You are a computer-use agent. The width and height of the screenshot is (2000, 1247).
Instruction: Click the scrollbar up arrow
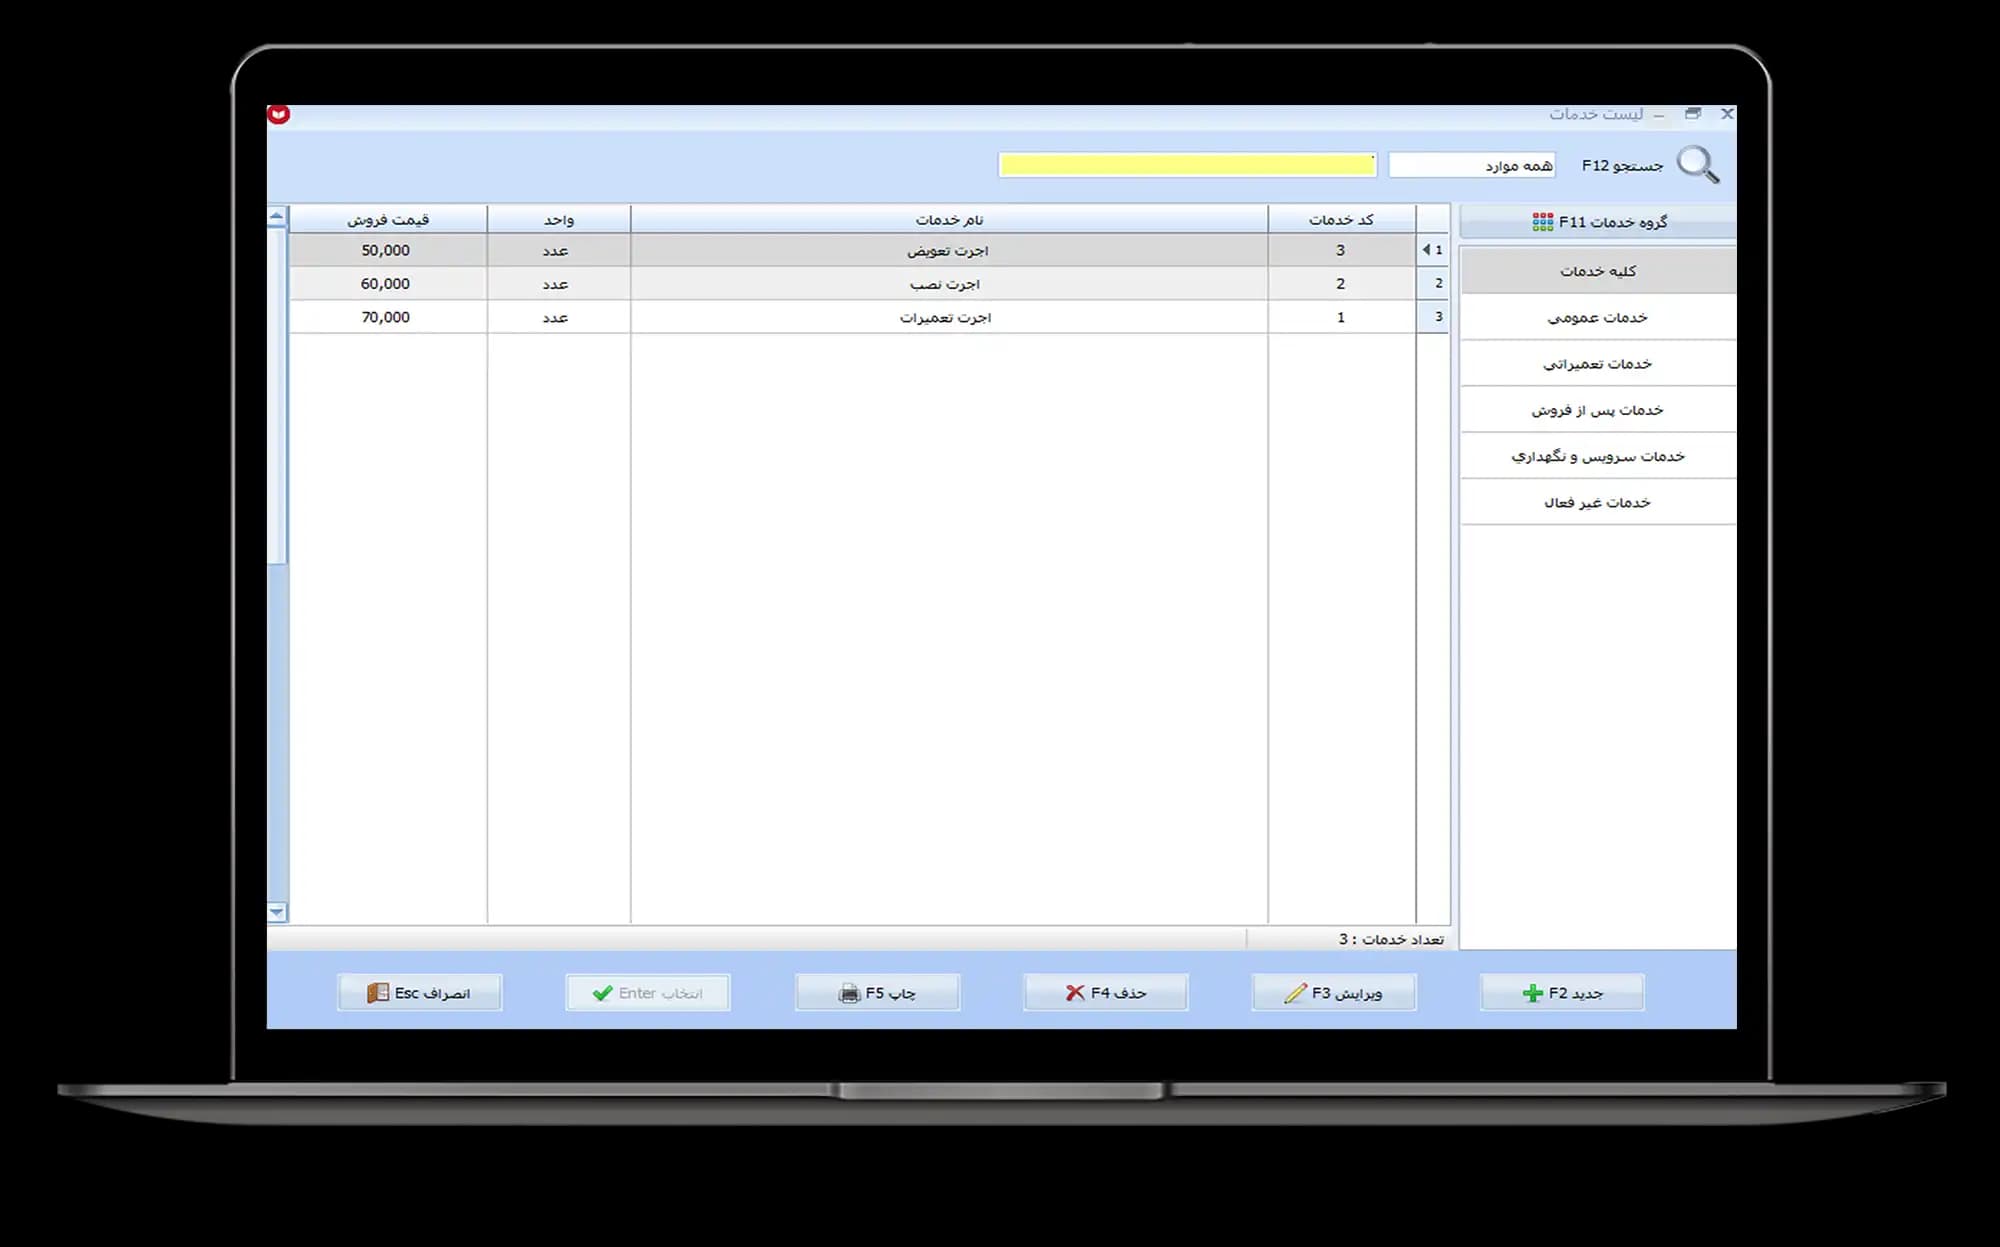pyautogui.click(x=277, y=216)
